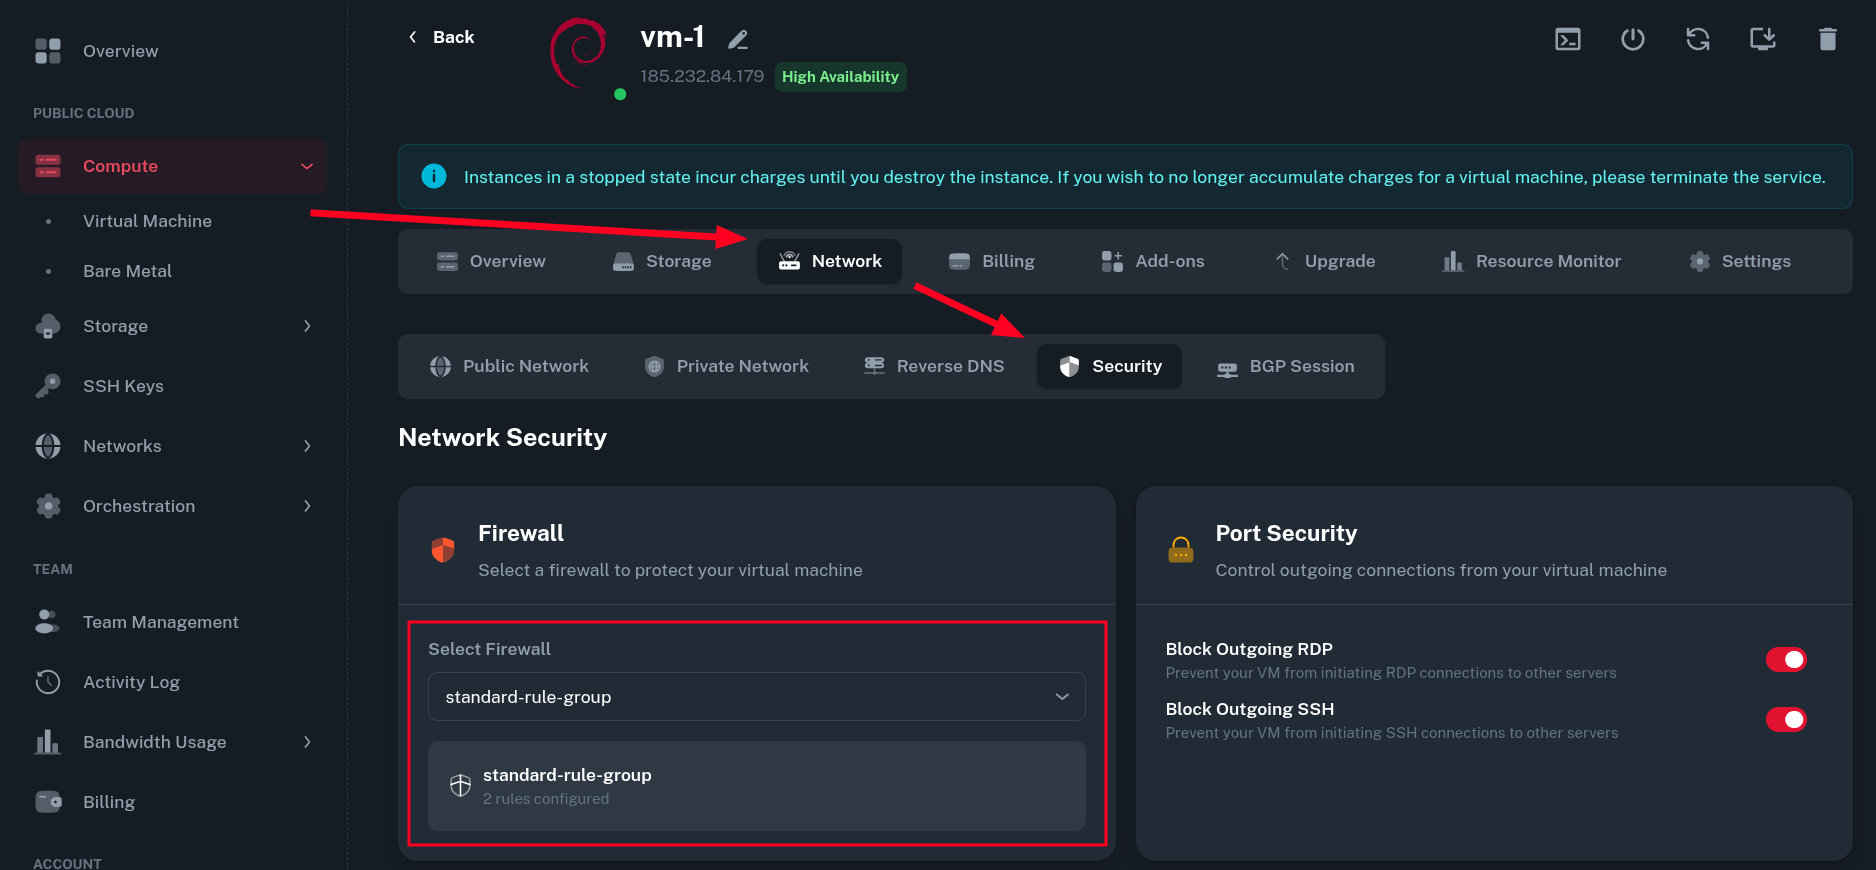The width and height of the screenshot is (1876, 870).
Task: Click the pencil icon to rename vm-1
Action: click(738, 40)
